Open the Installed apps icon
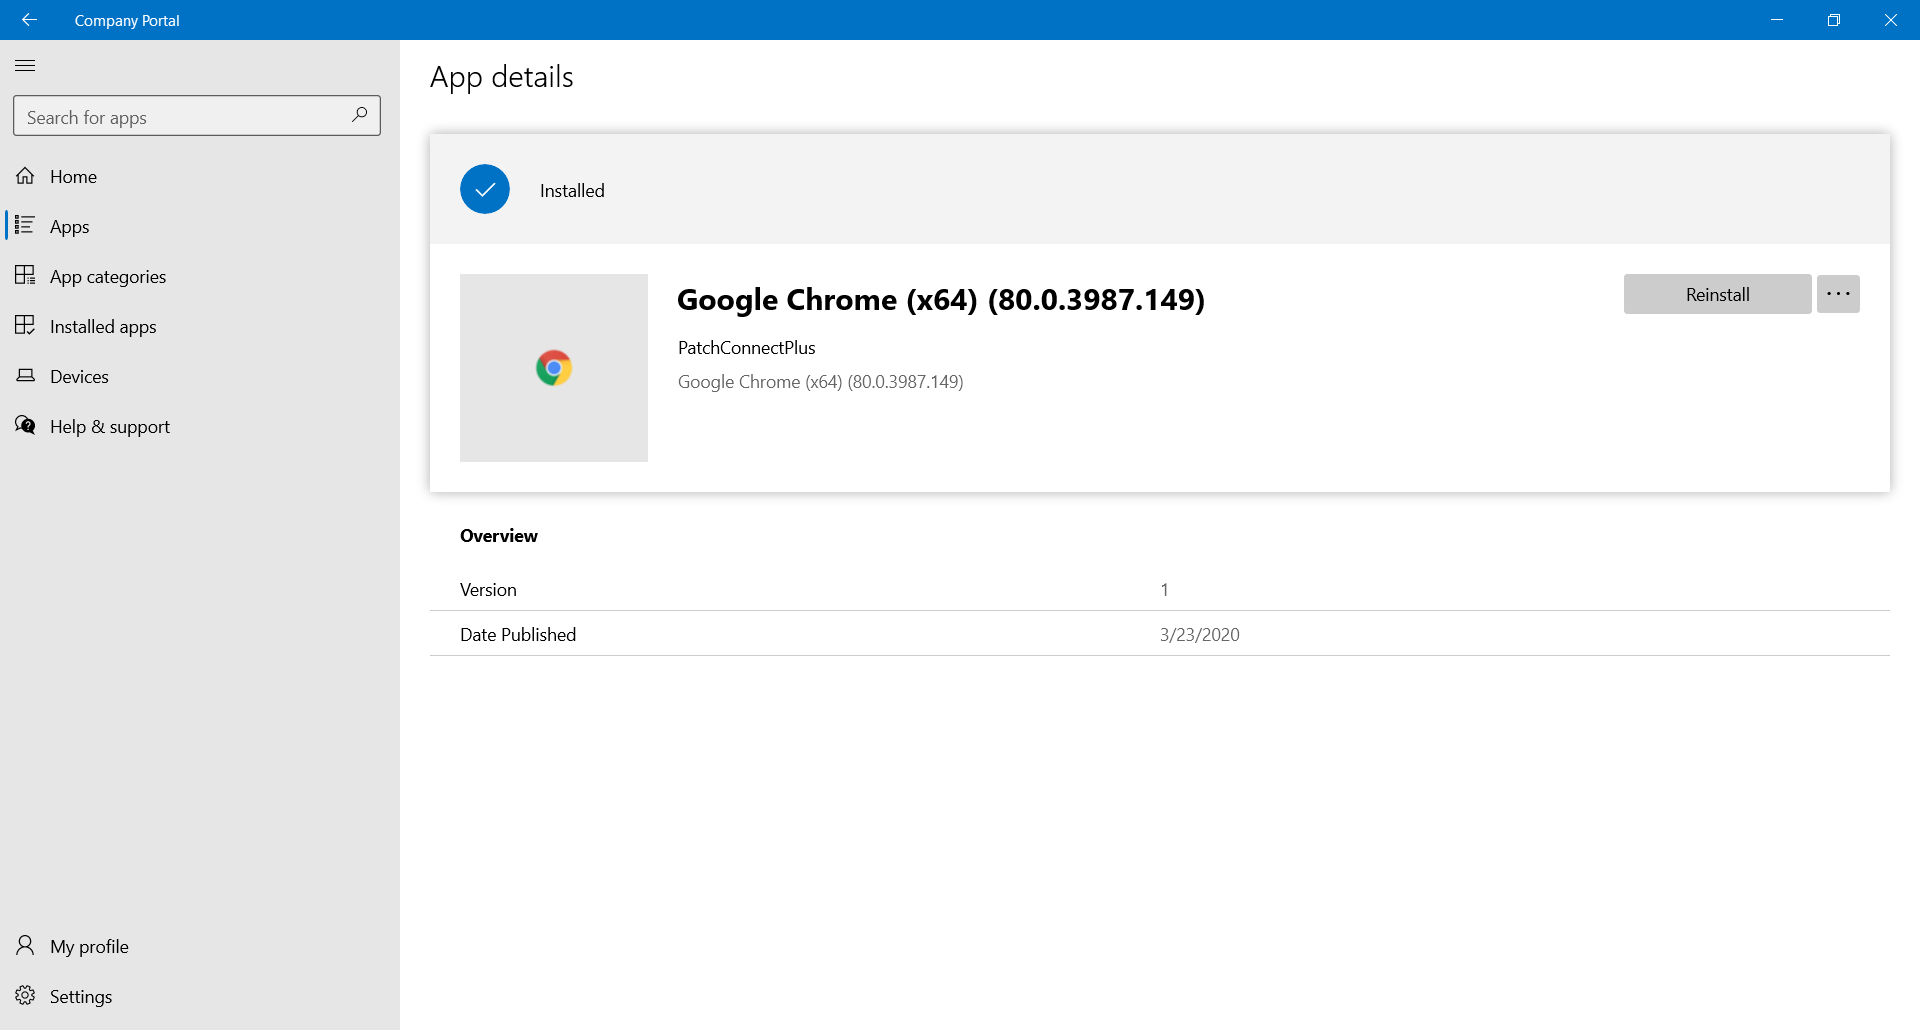The image size is (1920, 1030). tap(26, 325)
